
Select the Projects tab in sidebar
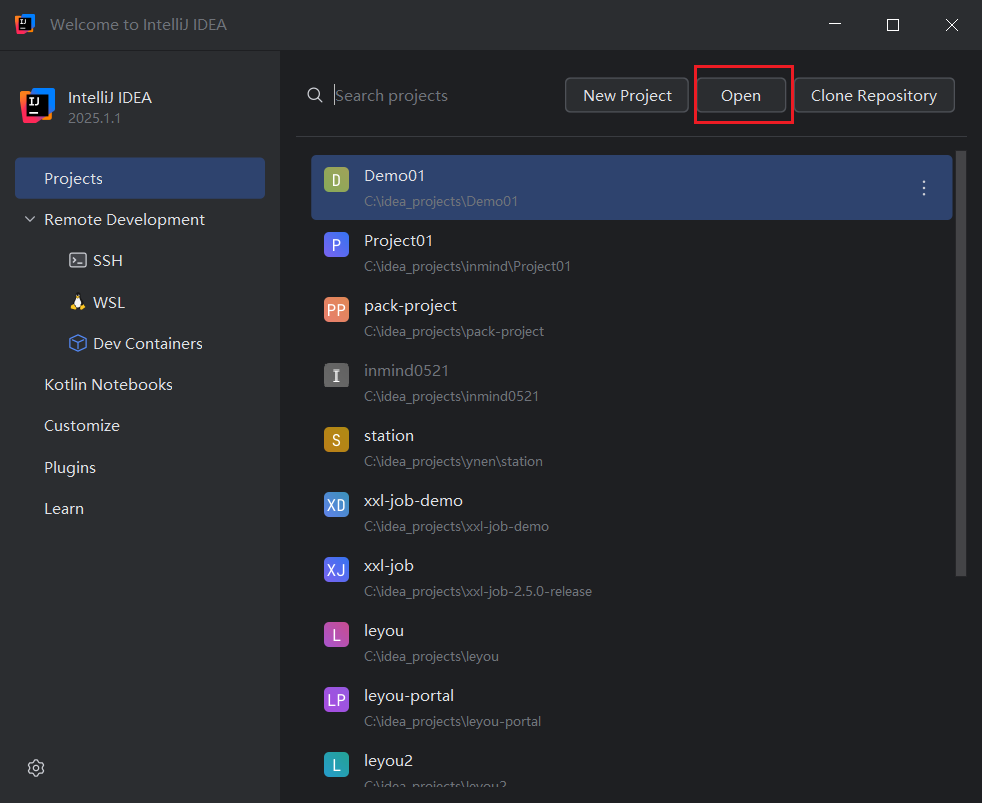140,179
